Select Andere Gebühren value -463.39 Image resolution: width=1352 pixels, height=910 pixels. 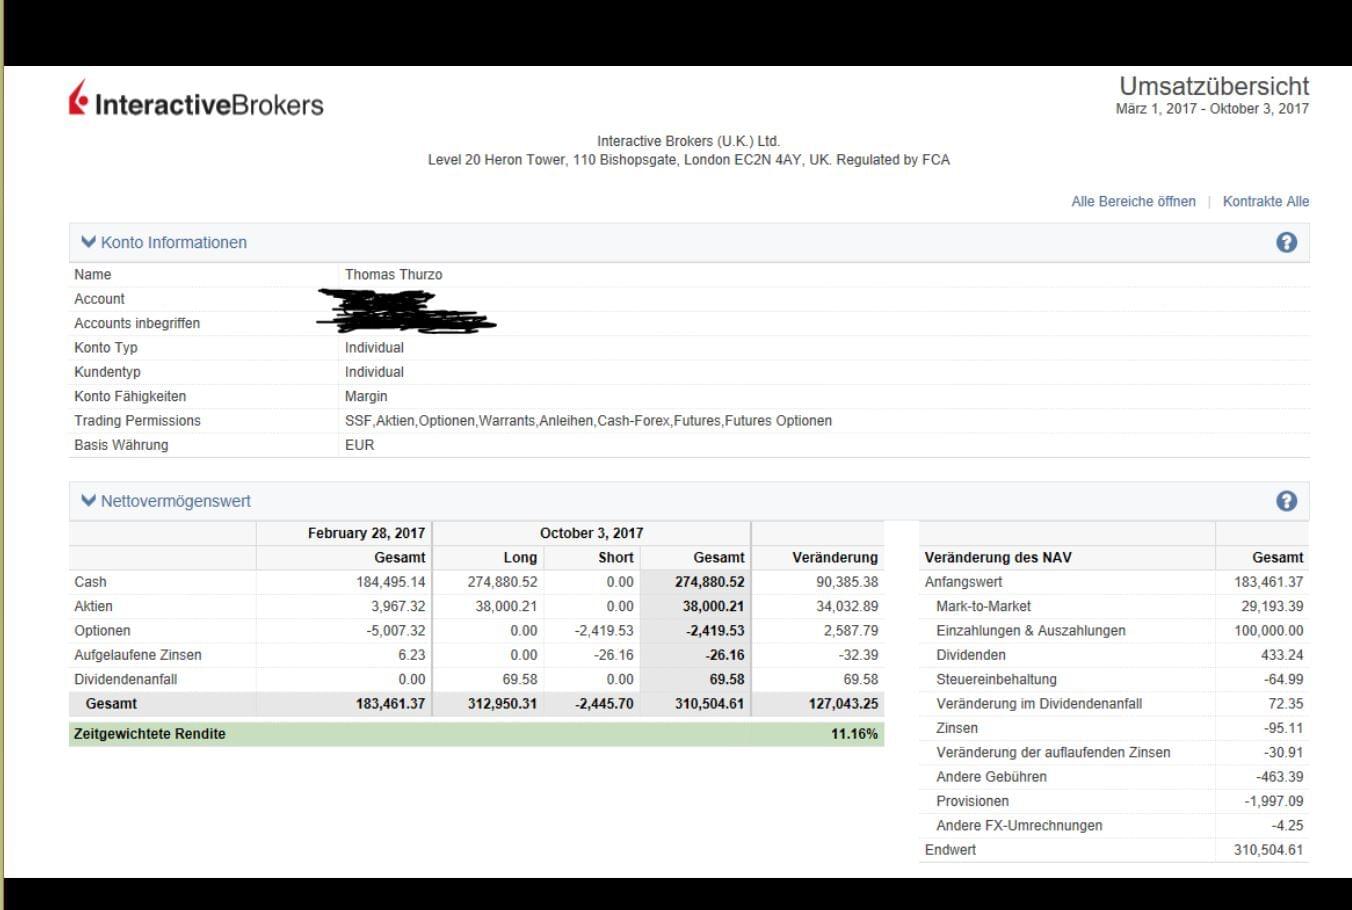(1279, 776)
